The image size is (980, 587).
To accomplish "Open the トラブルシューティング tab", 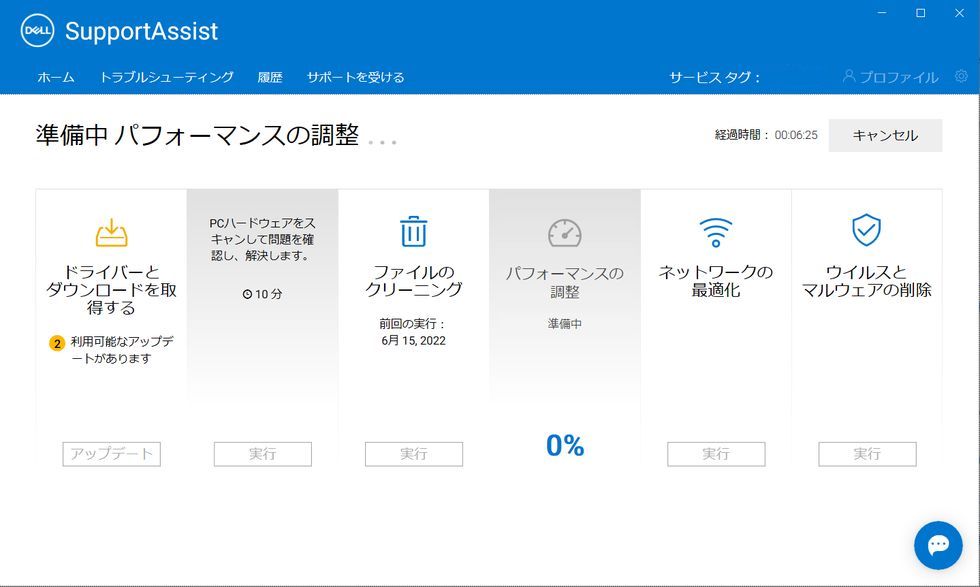I will point(166,77).
